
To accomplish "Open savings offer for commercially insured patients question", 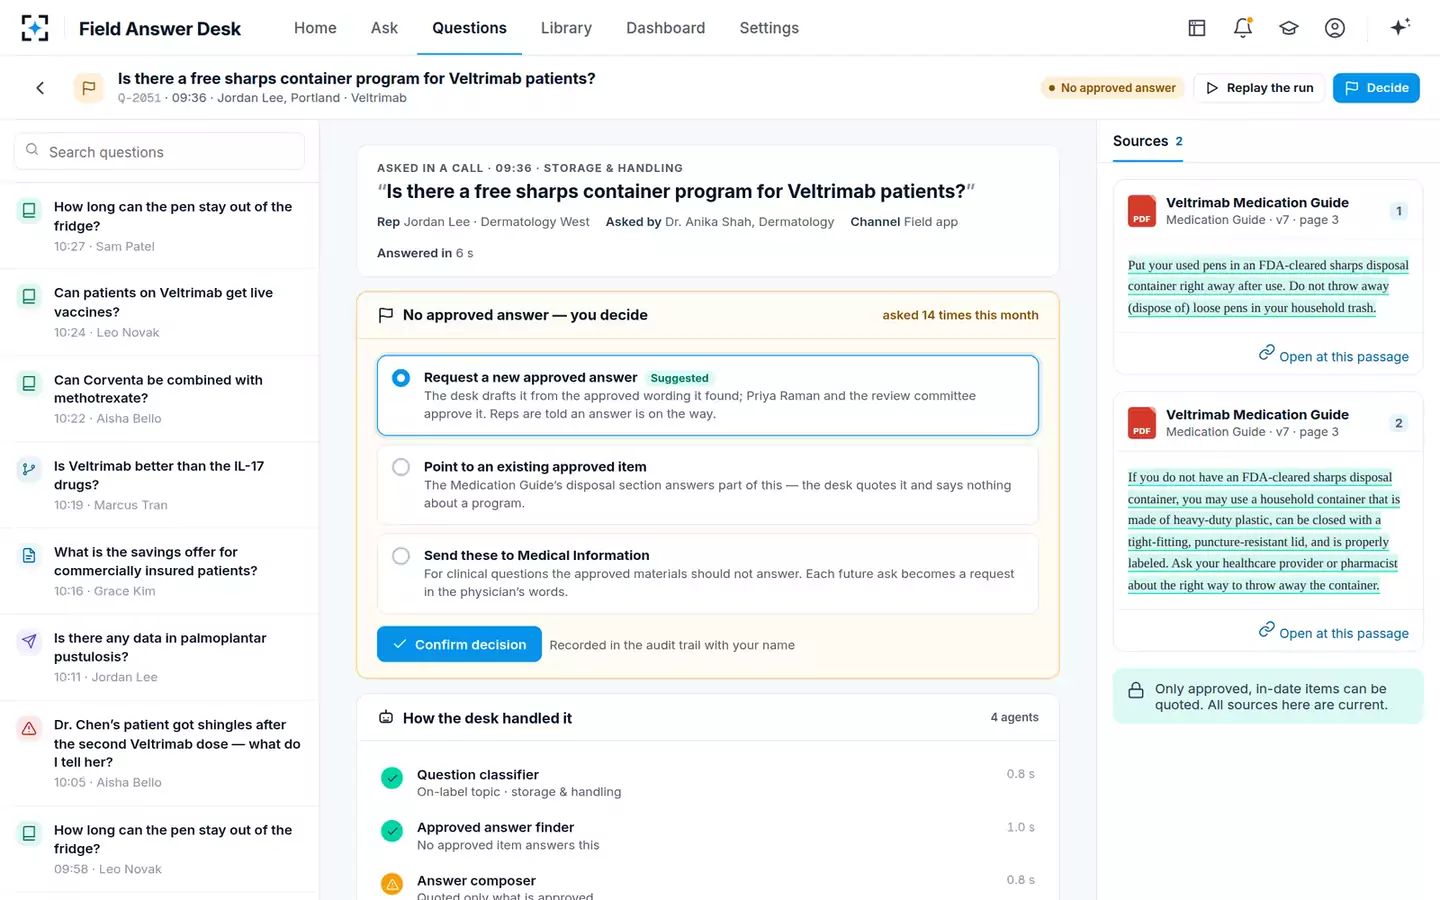I will pos(159,571).
